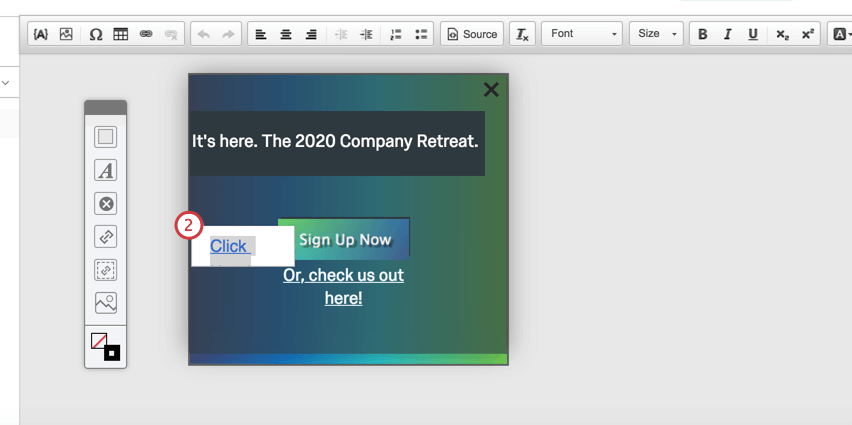Insert a special character (Omega)
Viewport: 852px width, 425px height.
[x=96, y=34]
